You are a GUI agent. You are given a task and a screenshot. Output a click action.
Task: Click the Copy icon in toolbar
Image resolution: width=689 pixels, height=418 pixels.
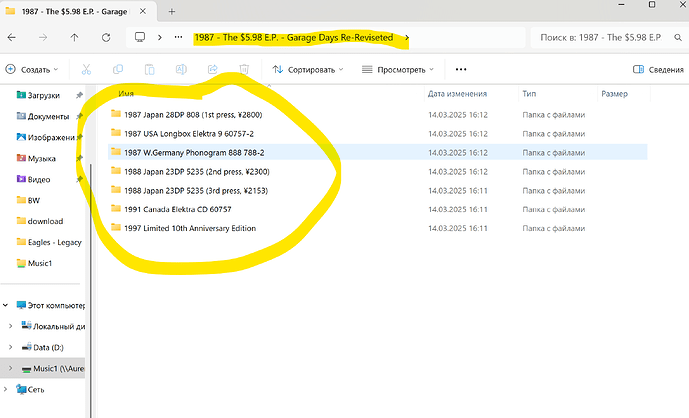118,69
